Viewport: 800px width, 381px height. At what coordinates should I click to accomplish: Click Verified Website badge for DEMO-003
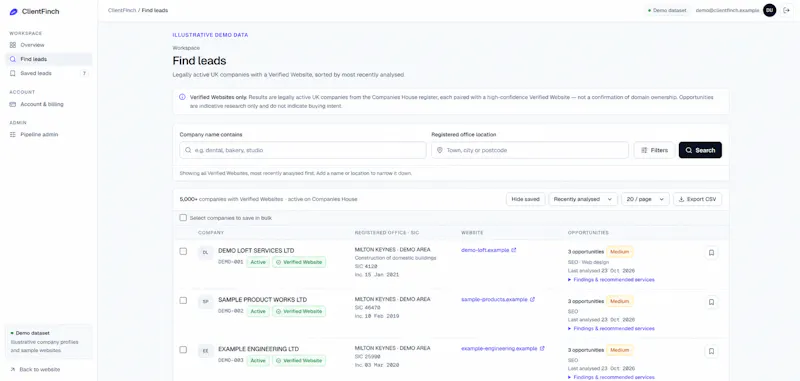click(299, 361)
